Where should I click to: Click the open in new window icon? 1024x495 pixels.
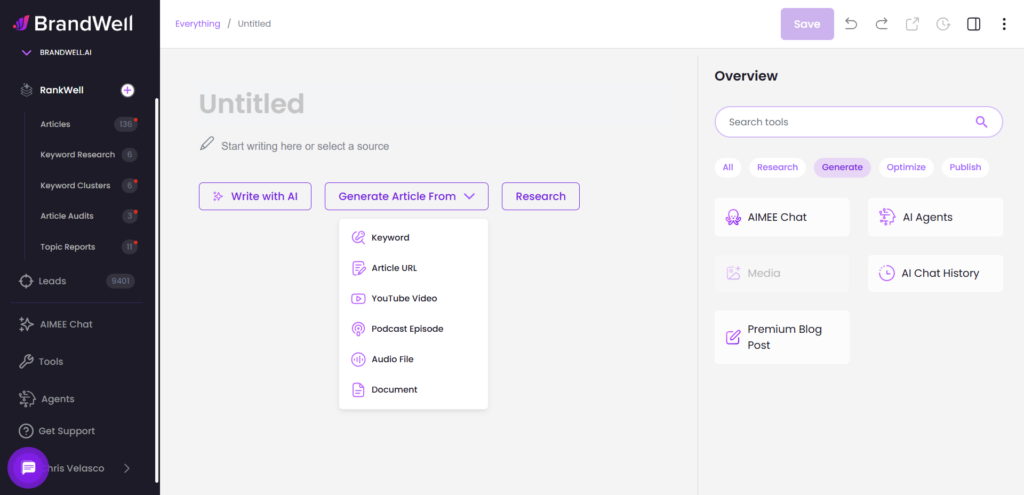coord(912,24)
